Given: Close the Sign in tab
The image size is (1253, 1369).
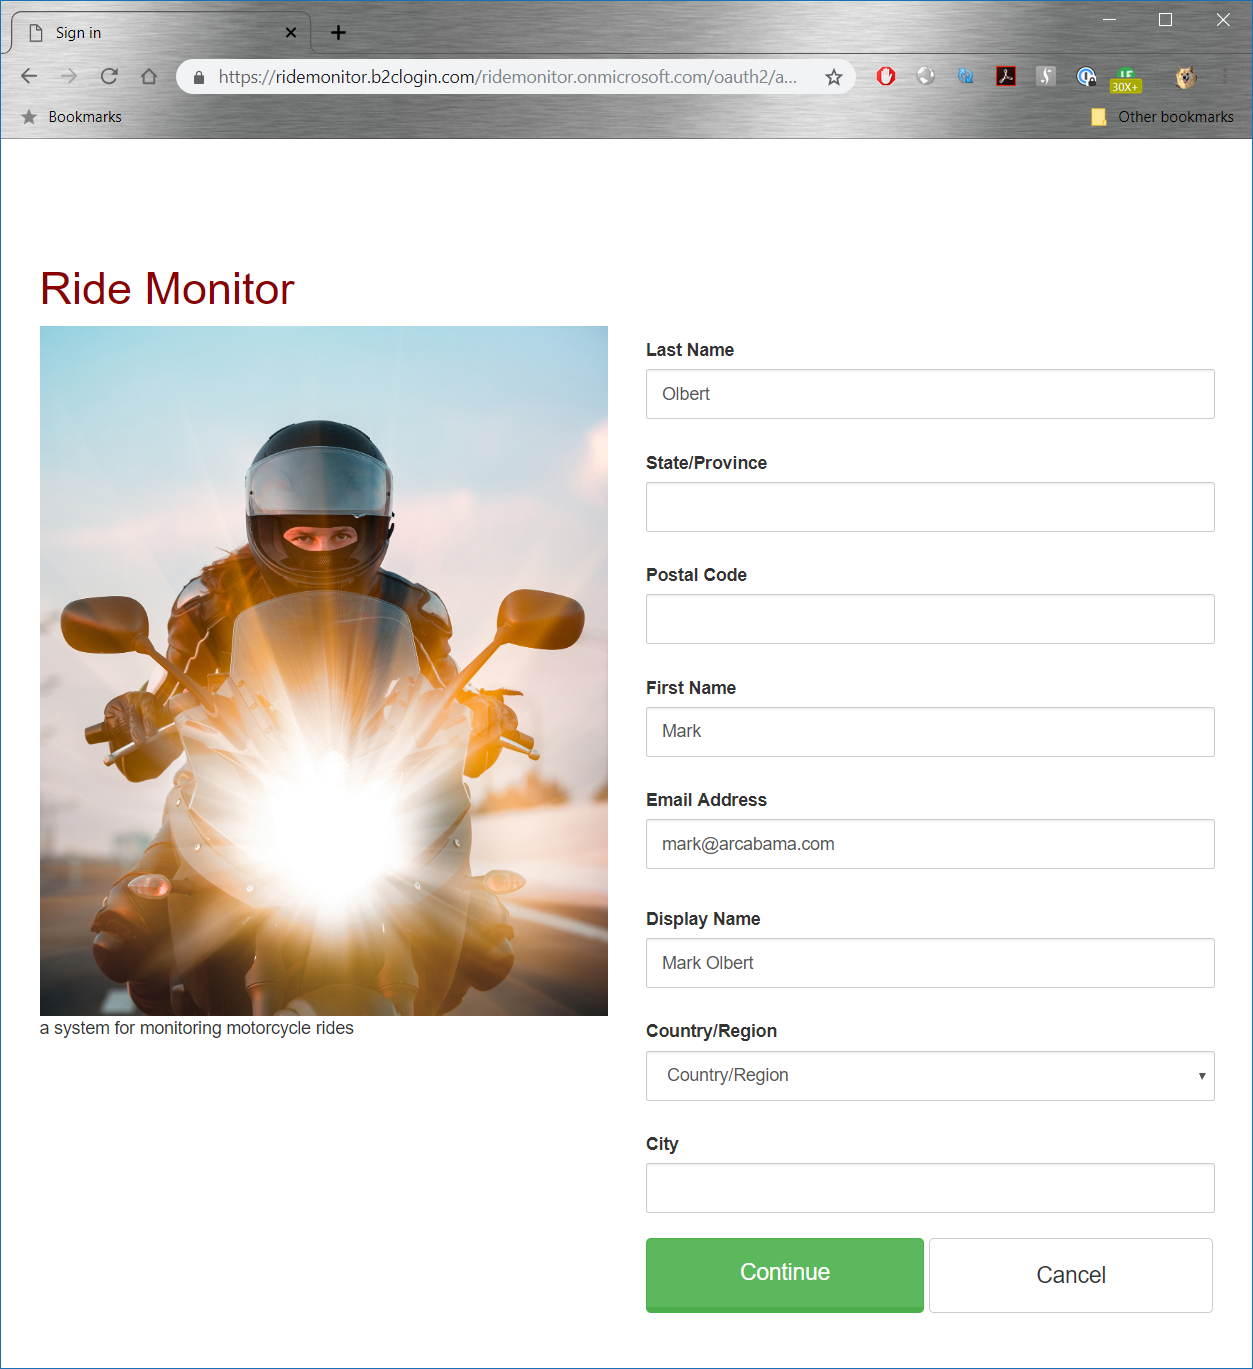Looking at the screenshot, I should [291, 32].
